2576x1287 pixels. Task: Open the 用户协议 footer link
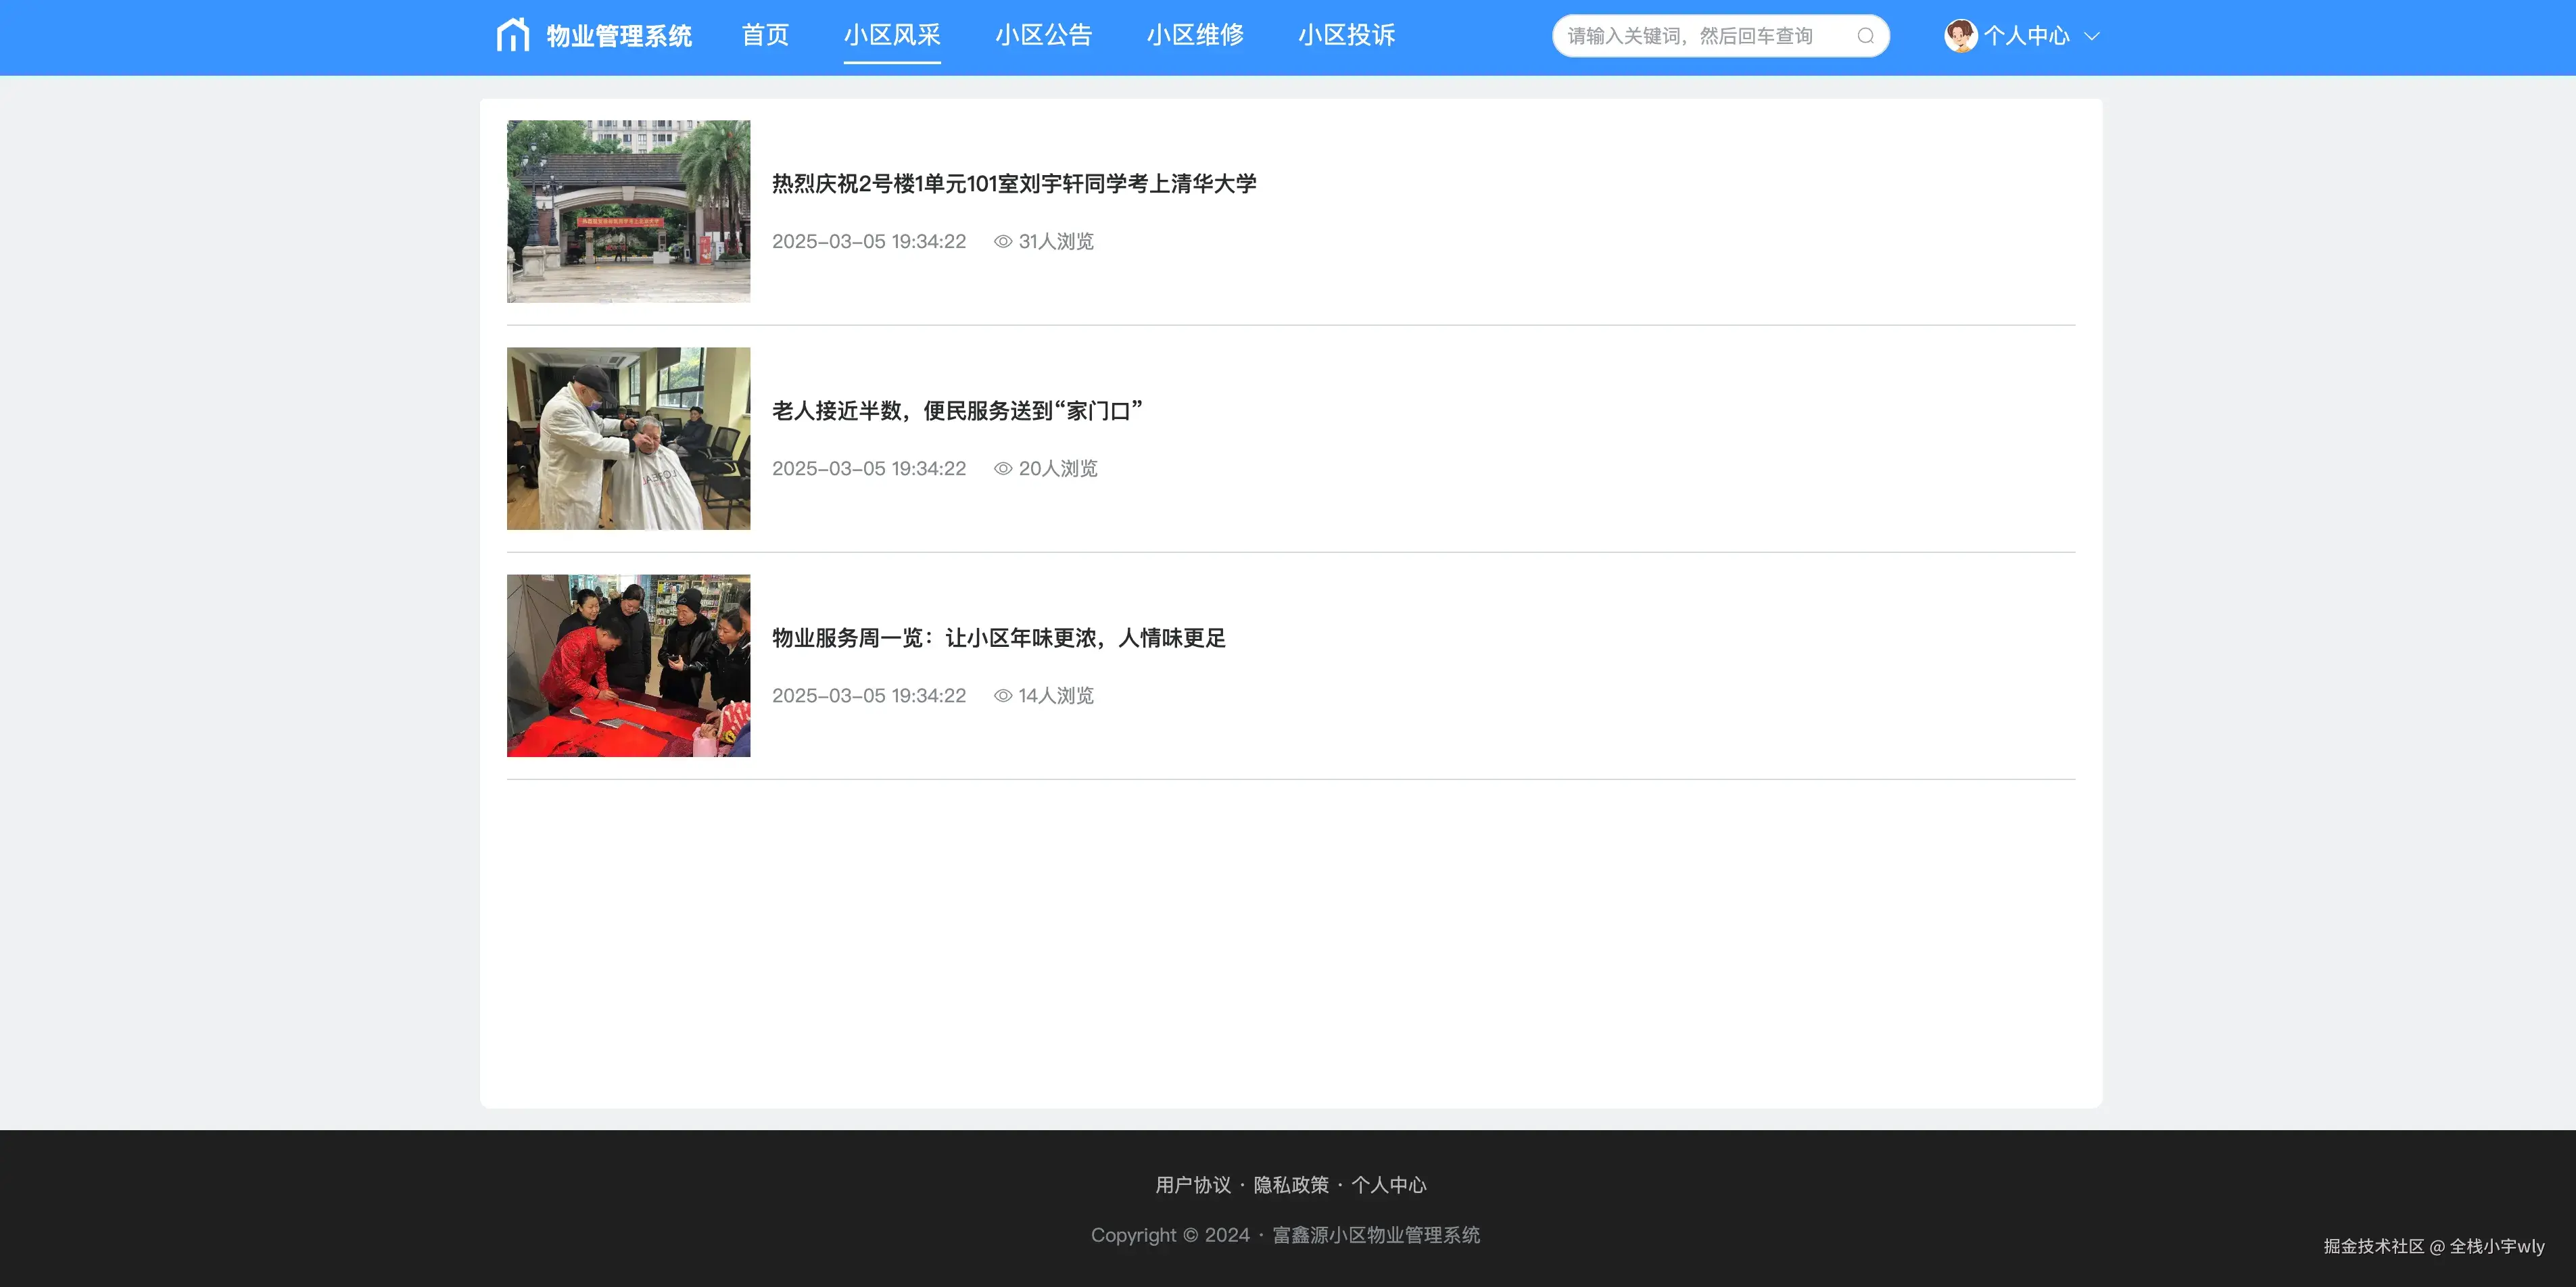[x=1192, y=1185]
